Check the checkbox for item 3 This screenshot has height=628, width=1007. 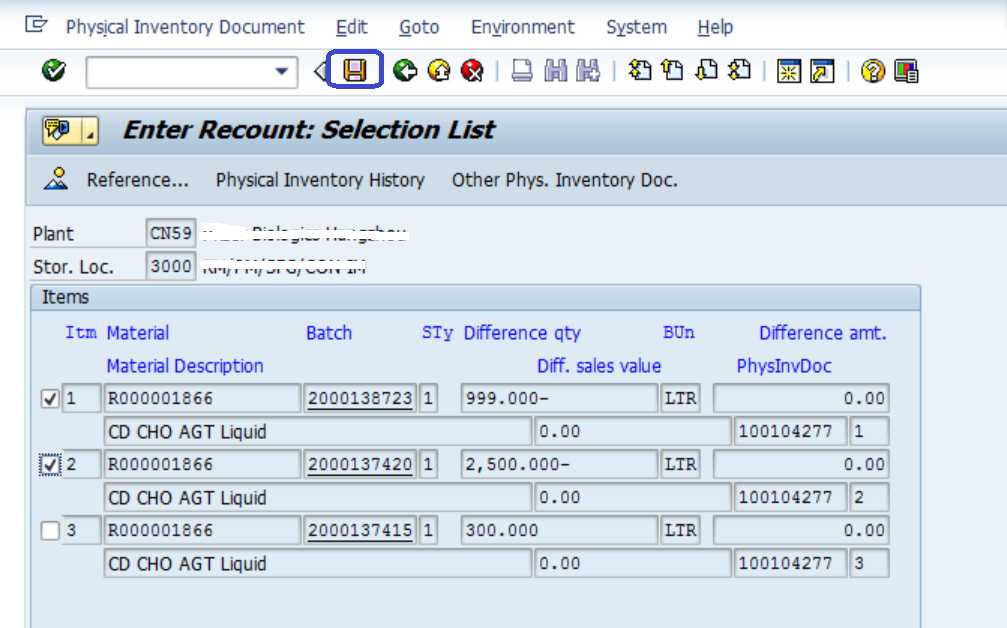(x=50, y=531)
